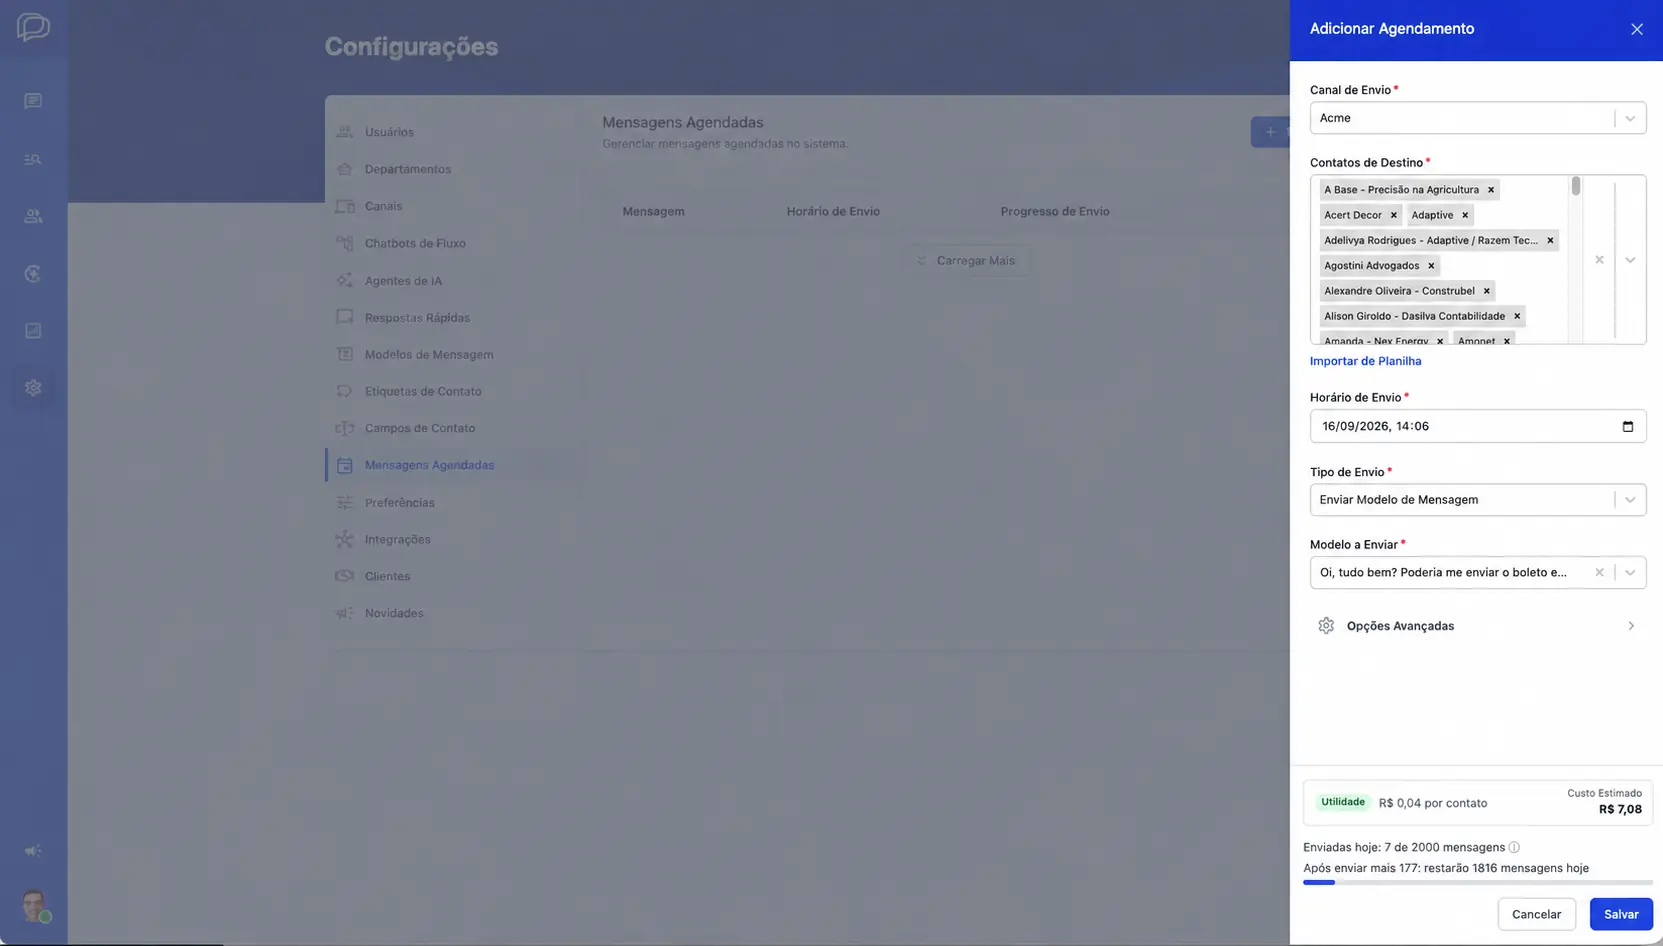Remove 'Alexandre Oliveira - Construbel' contact tag
The image size is (1663, 946).
(1486, 291)
